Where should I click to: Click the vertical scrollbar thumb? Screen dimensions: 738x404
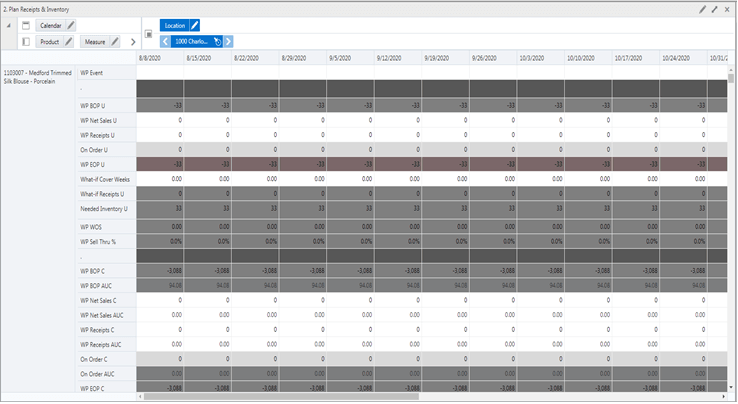tap(731, 78)
